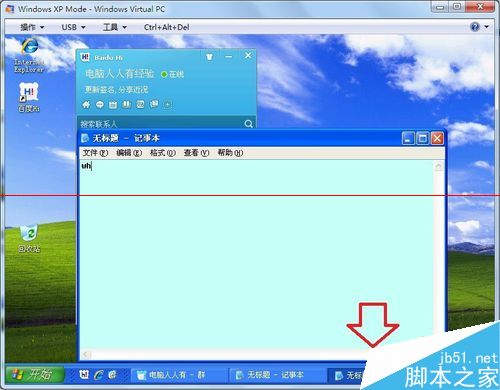Open the 文件(F) menu in Notepad
Screen dimensions: 500x390
[95, 153]
